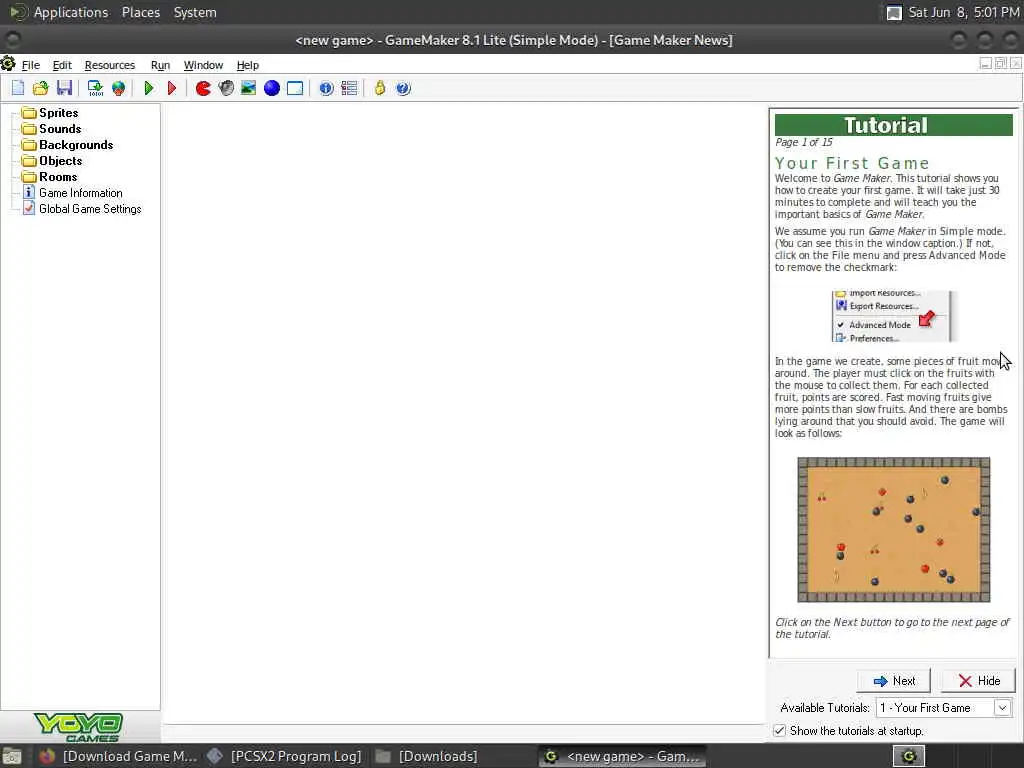
Task: Open the File menu
Action: [x=31, y=65]
